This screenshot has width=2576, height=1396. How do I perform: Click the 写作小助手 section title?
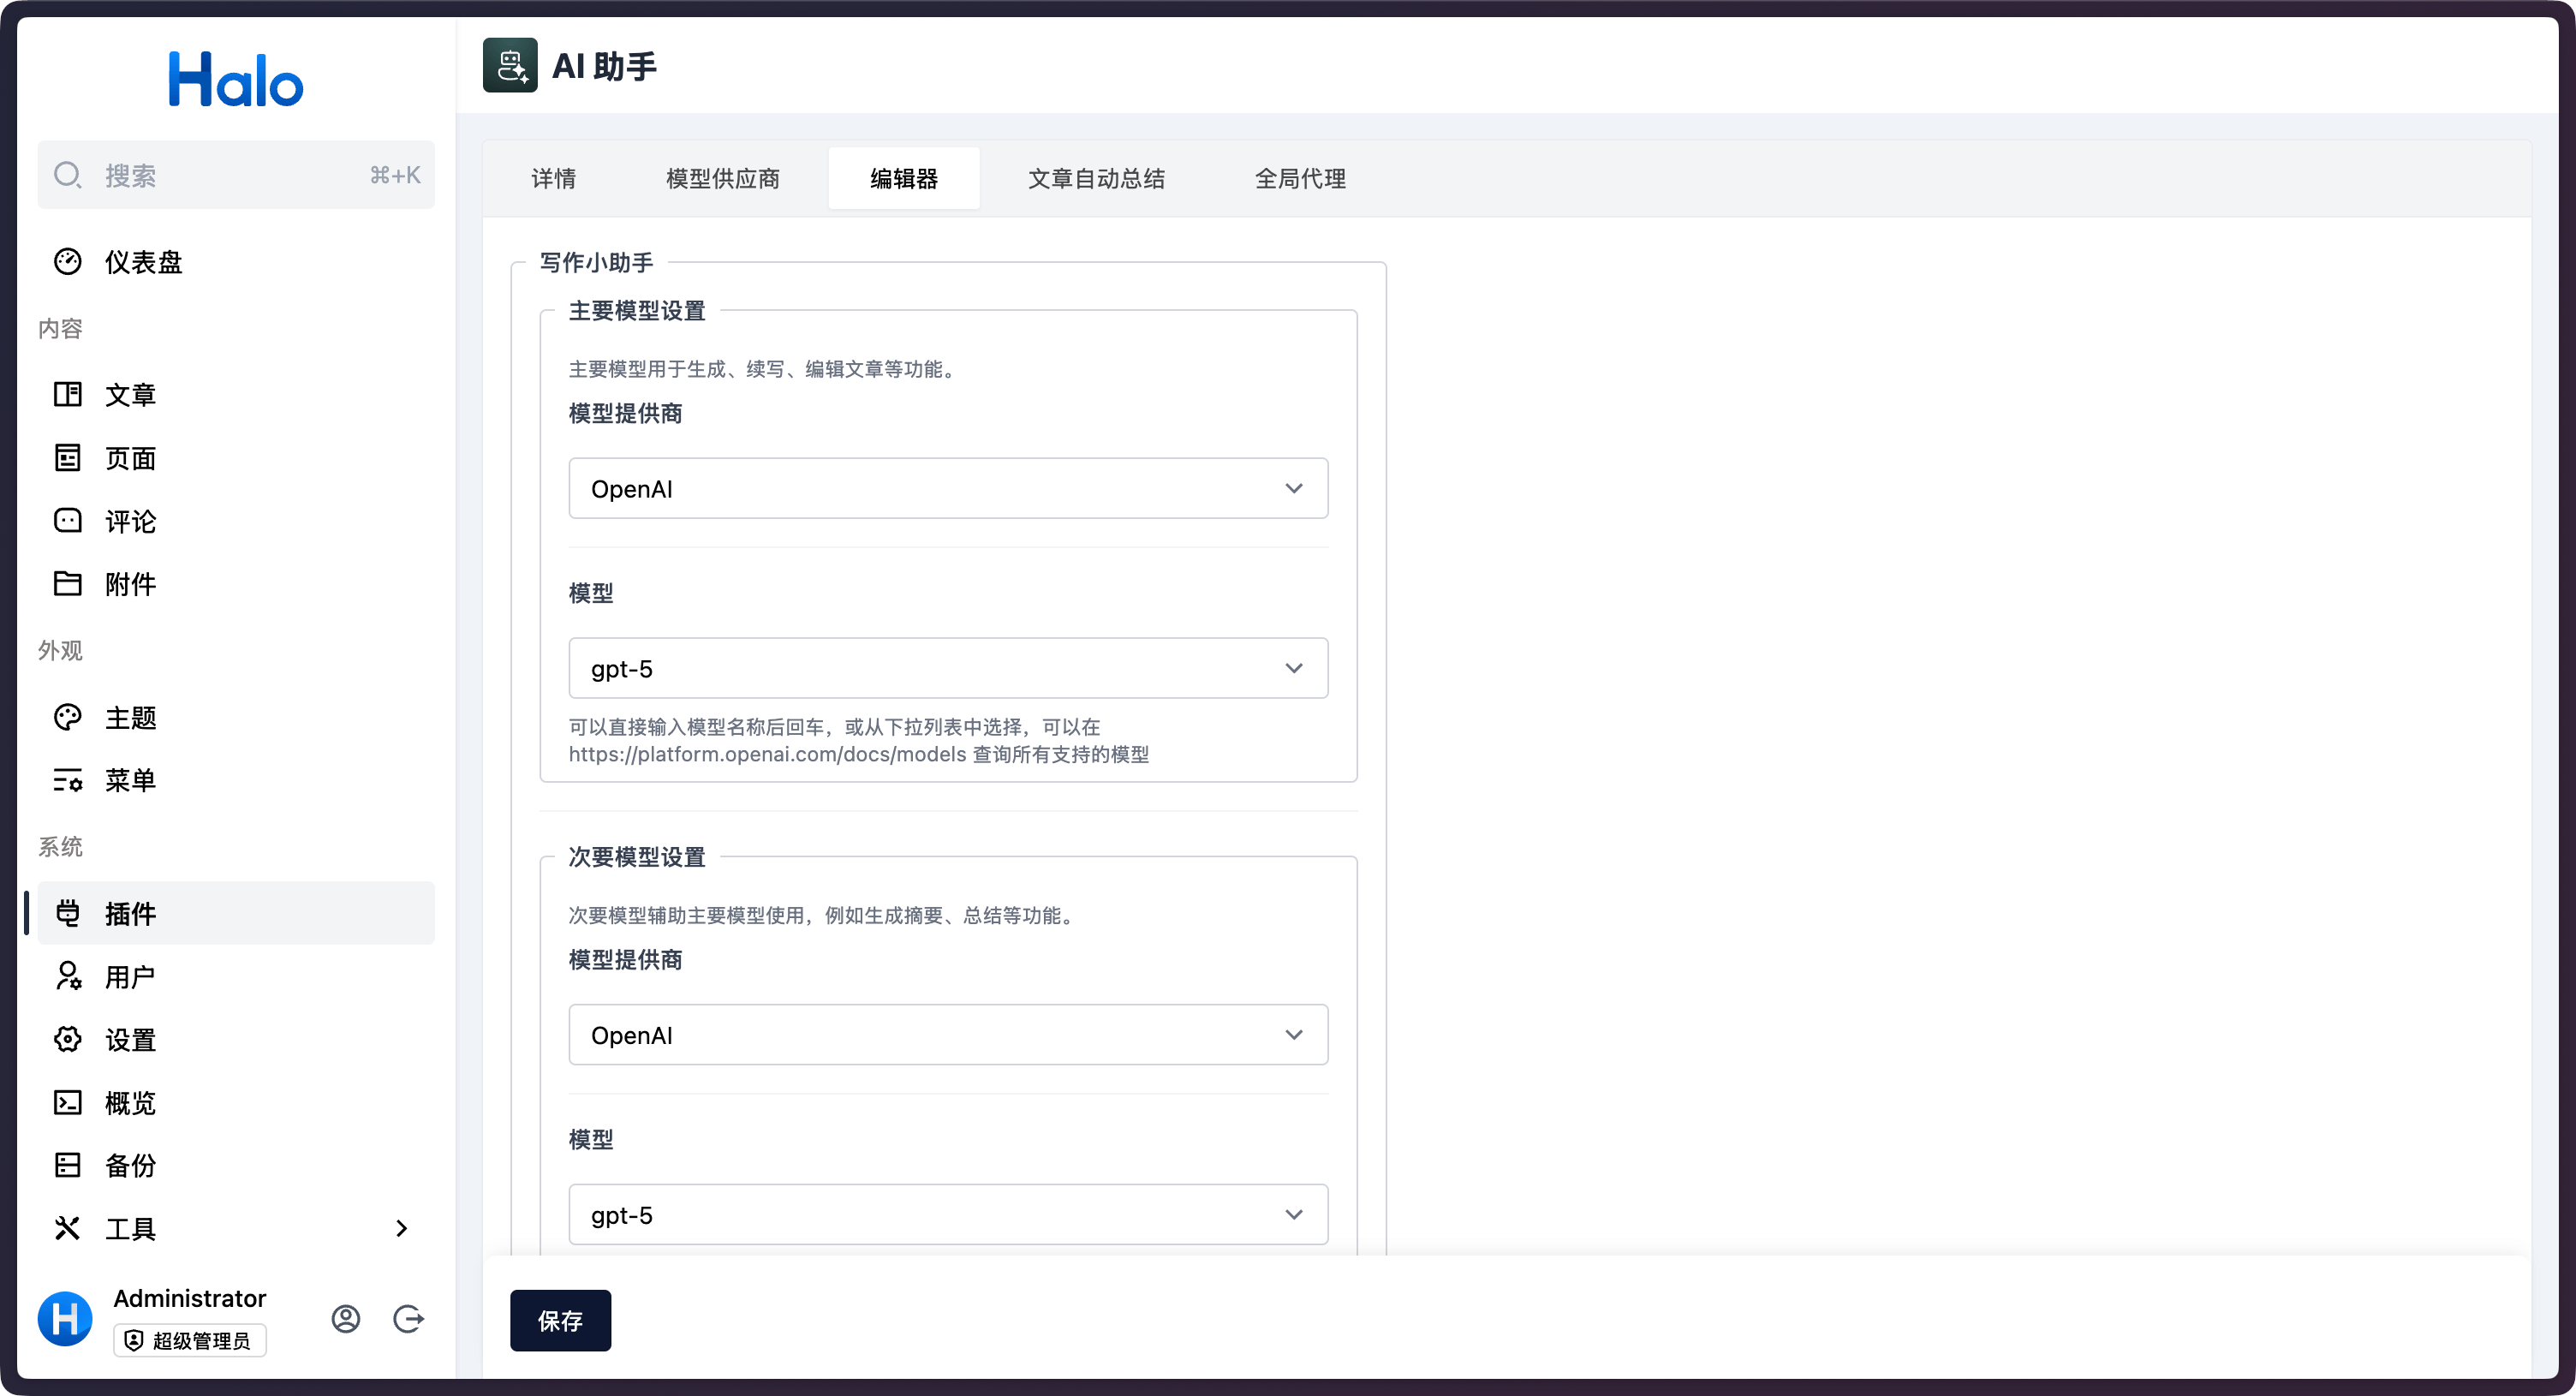pyautogui.click(x=596, y=262)
